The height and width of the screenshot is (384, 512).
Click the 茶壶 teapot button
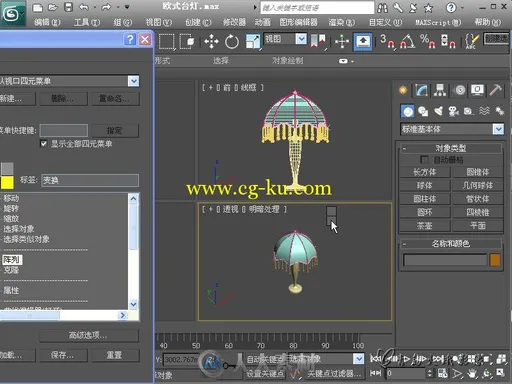coord(425,226)
